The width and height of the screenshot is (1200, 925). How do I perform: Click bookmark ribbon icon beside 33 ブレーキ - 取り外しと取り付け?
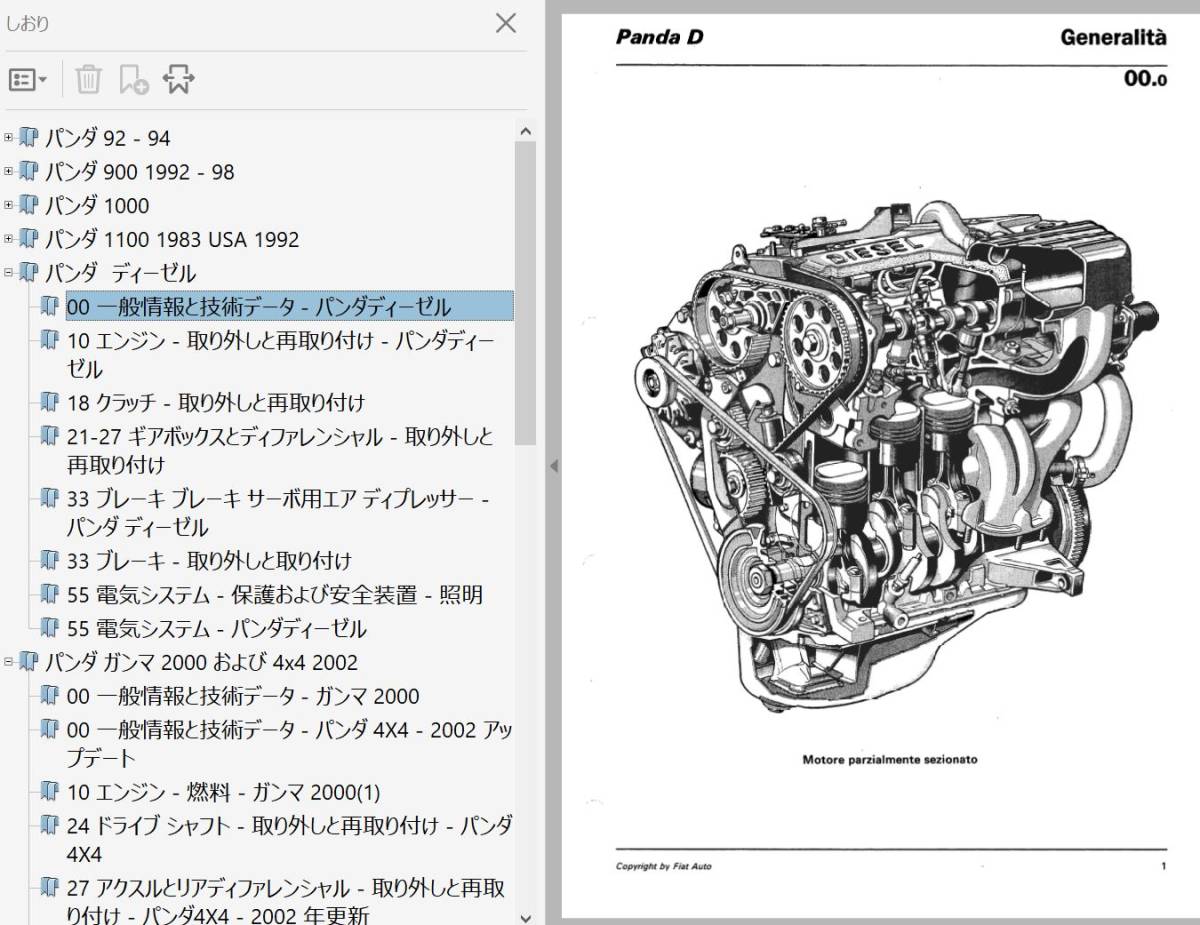pos(50,560)
